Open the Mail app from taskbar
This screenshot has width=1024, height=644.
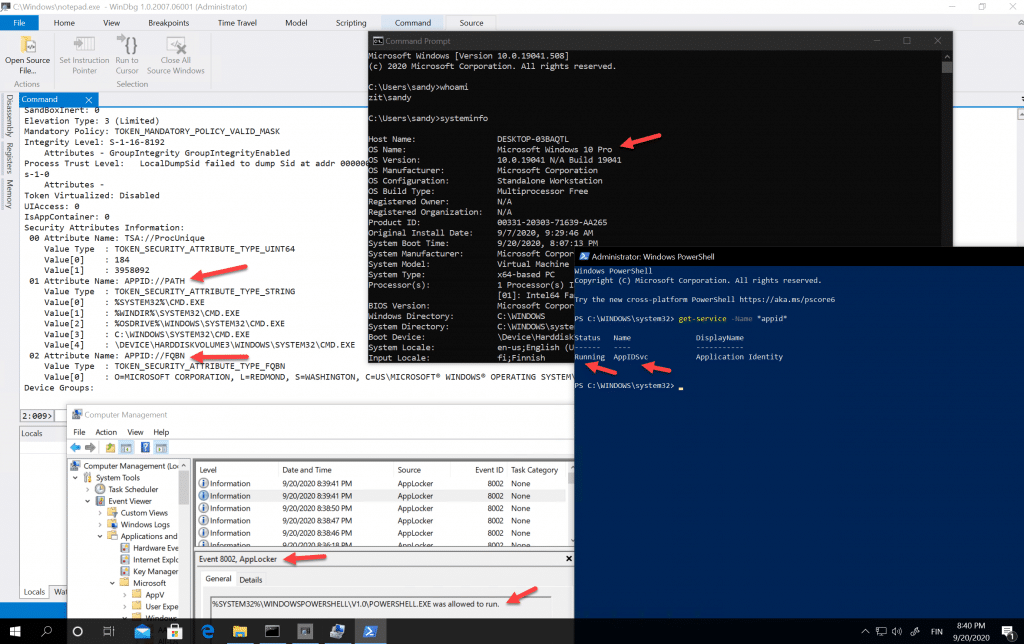click(142, 632)
